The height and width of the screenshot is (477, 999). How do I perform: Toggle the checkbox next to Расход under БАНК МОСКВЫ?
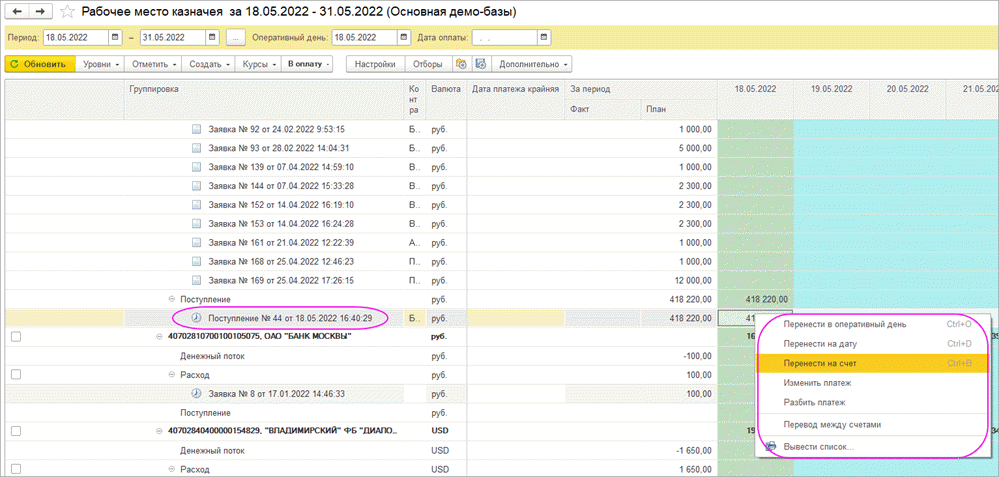pos(14,374)
